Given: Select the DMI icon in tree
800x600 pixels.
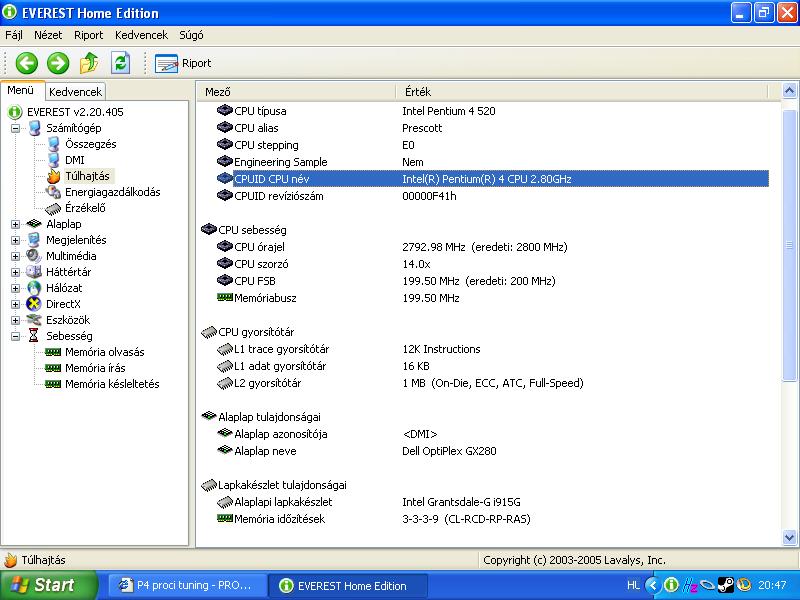Looking at the screenshot, I should (54, 160).
